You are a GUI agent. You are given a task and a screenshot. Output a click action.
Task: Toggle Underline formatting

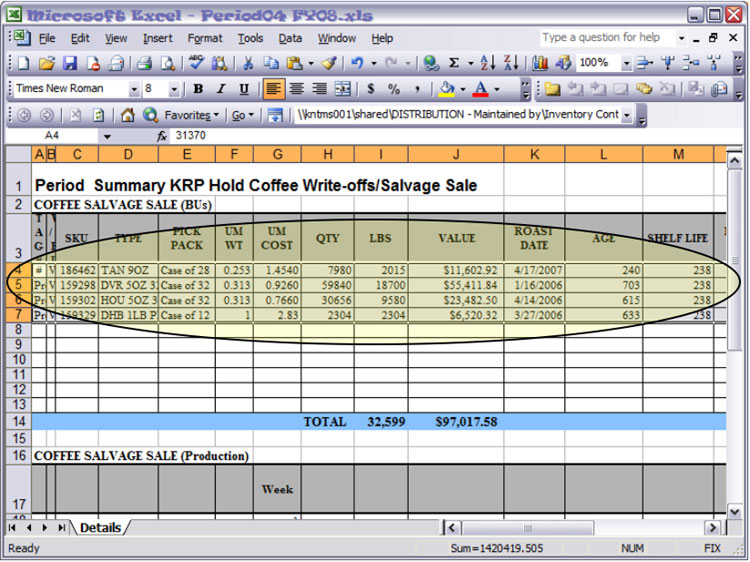click(244, 89)
